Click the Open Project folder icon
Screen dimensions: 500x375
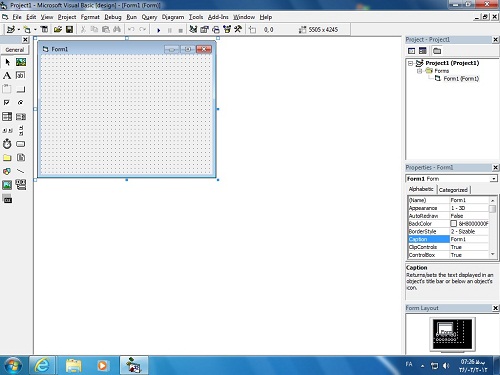pyautogui.click(x=58, y=30)
